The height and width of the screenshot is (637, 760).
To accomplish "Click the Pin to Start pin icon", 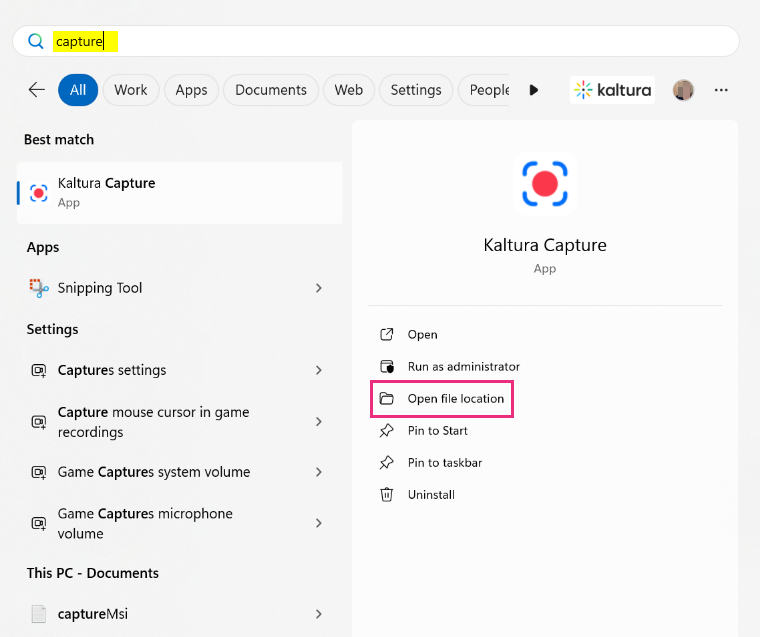I will tap(386, 430).
